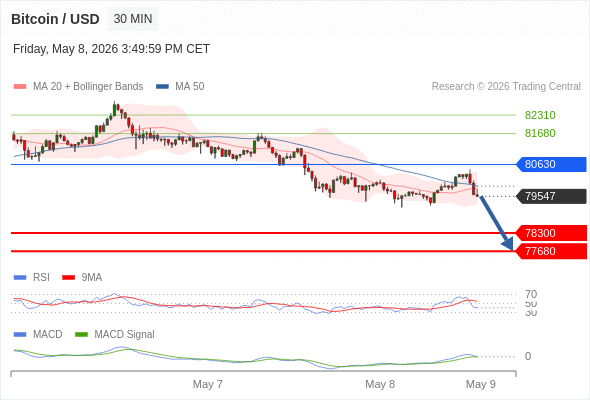Click the May 7 date axis label
590x400 pixels.
[x=207, y=384]
